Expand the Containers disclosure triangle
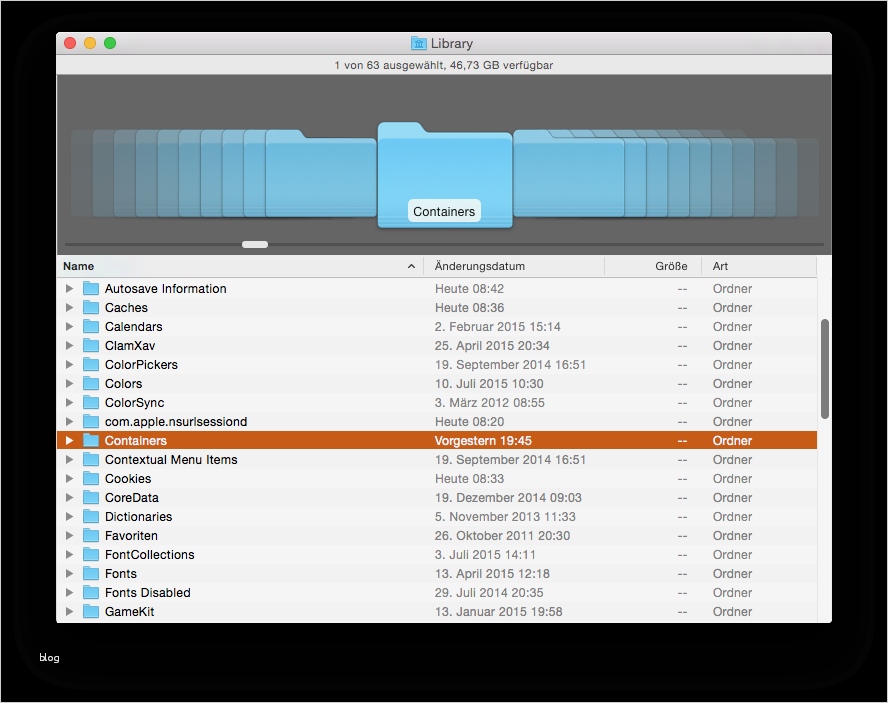The image size is (888, 703). click(x=69, y=440)
